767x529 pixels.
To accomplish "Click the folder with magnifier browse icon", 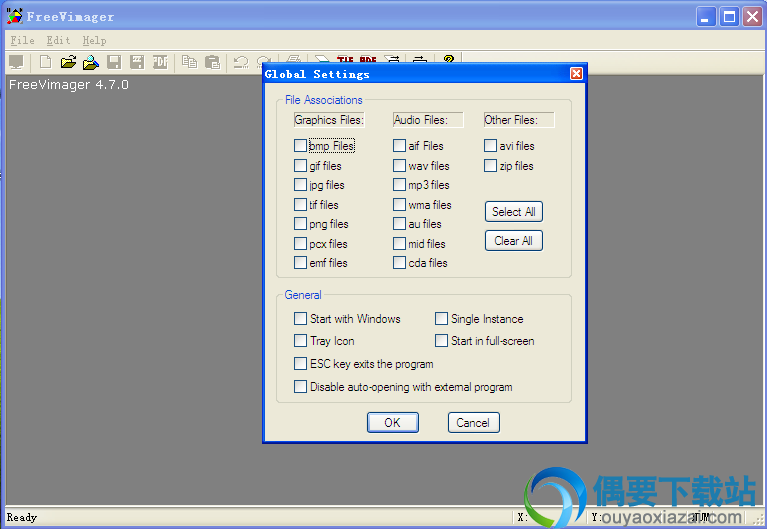I will 91,62.
